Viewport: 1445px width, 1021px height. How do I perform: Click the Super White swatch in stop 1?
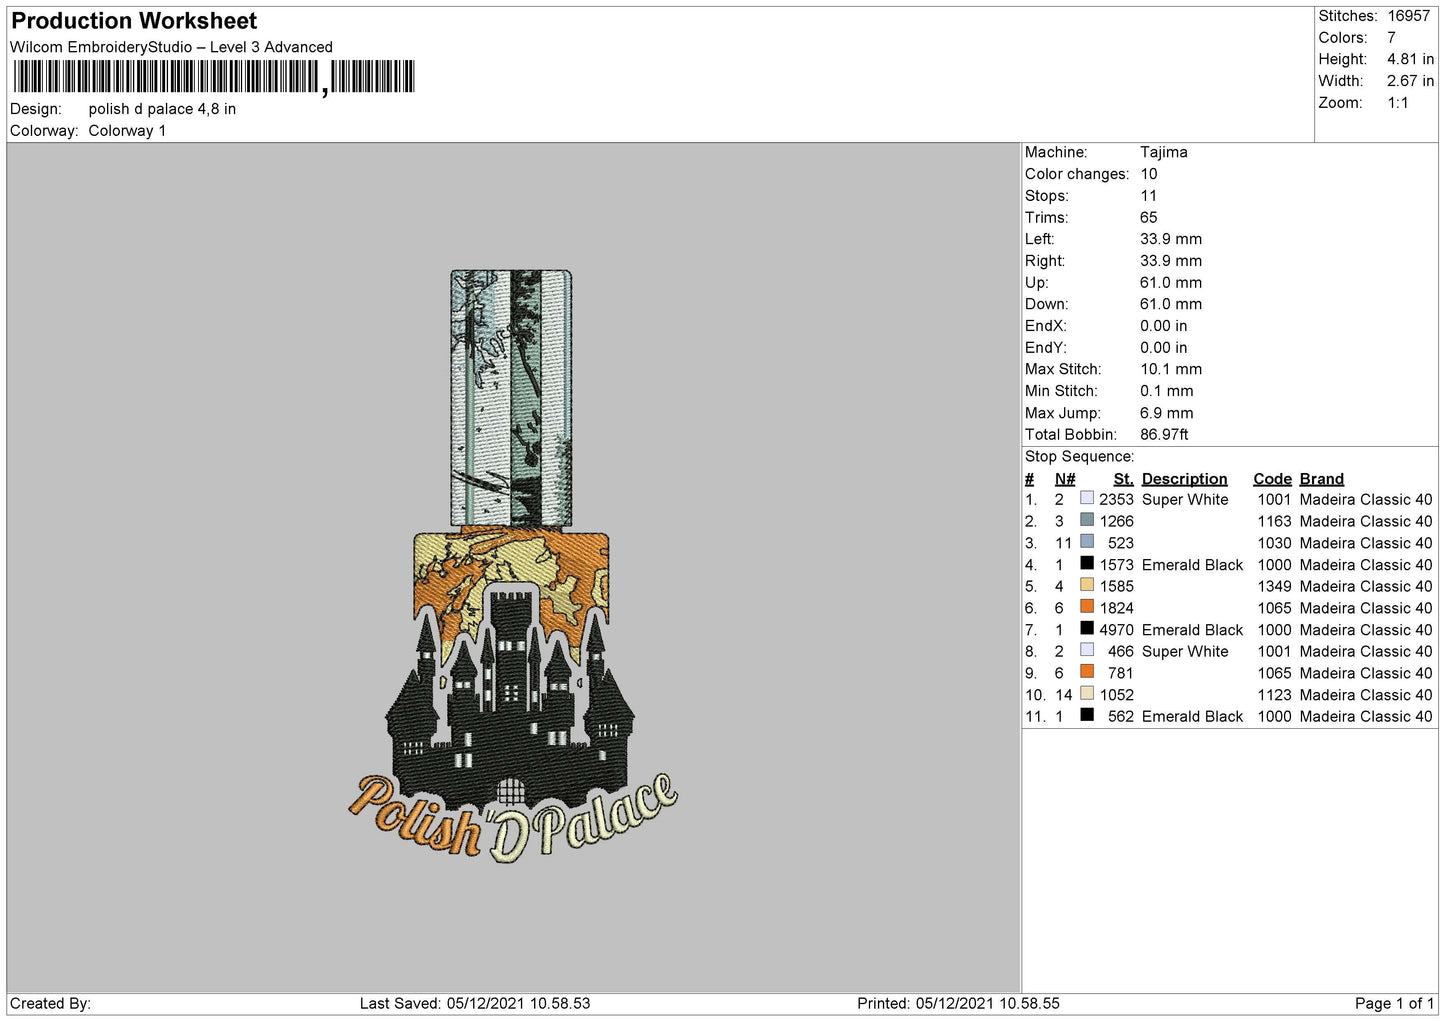1087,498
